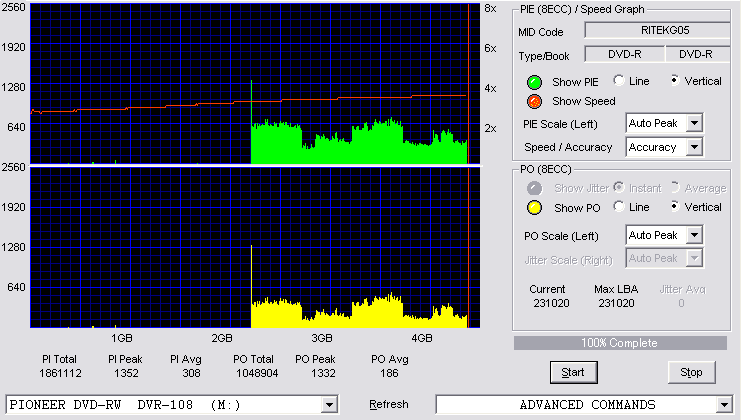This screenshot has height=420, width=742.
Task: Select Line mode for PIE graph
Action: pos(619,80)
